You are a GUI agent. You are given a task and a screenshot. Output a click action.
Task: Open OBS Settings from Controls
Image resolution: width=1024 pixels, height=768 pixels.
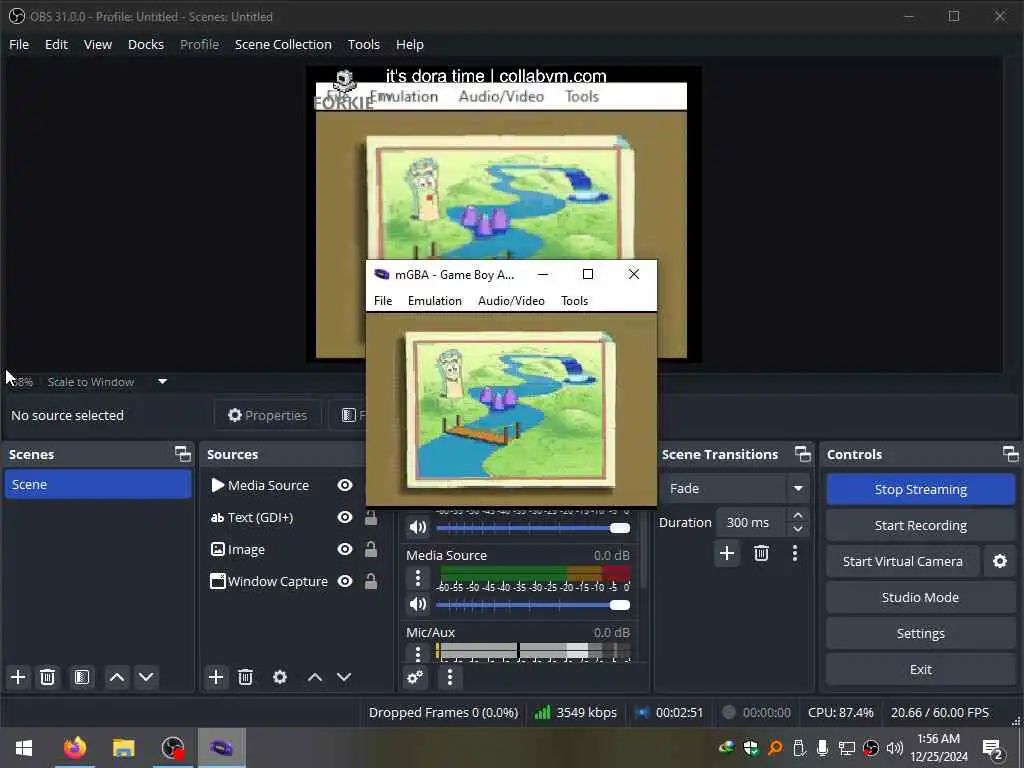click(921, 633)
